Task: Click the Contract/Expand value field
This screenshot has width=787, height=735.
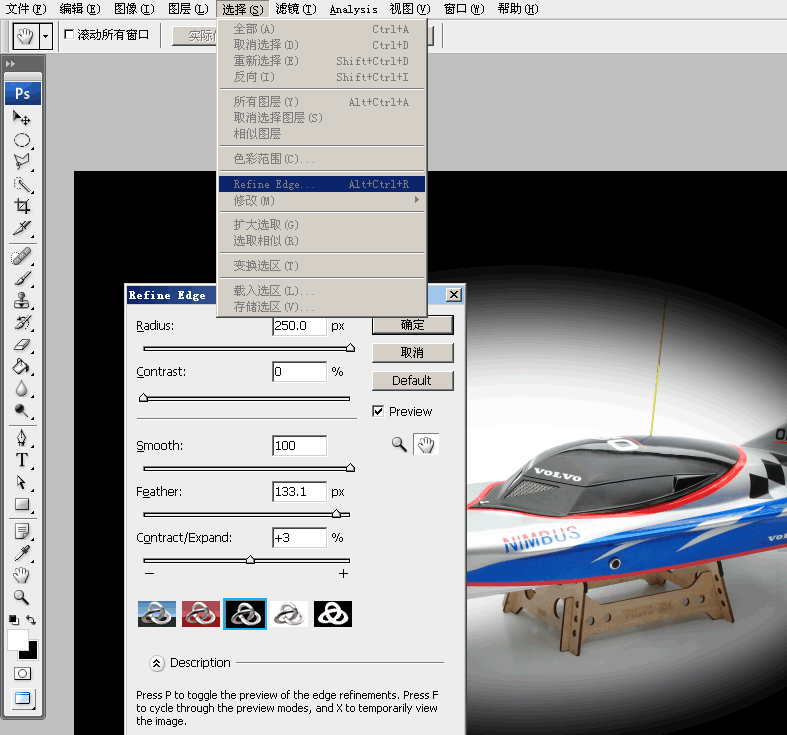Action: 299,538
